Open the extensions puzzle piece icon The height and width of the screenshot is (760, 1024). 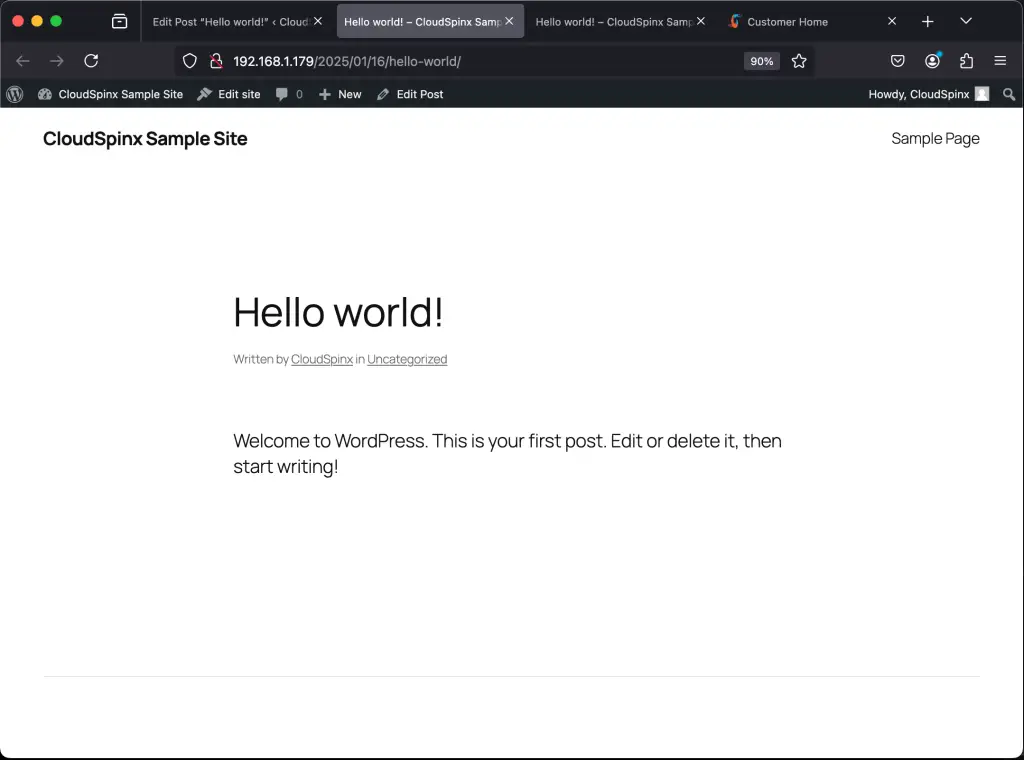(966, 61)
